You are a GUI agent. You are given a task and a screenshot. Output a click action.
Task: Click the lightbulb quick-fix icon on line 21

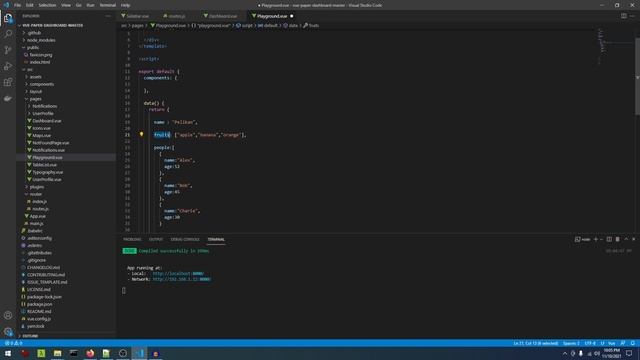(x=142, y=134)
